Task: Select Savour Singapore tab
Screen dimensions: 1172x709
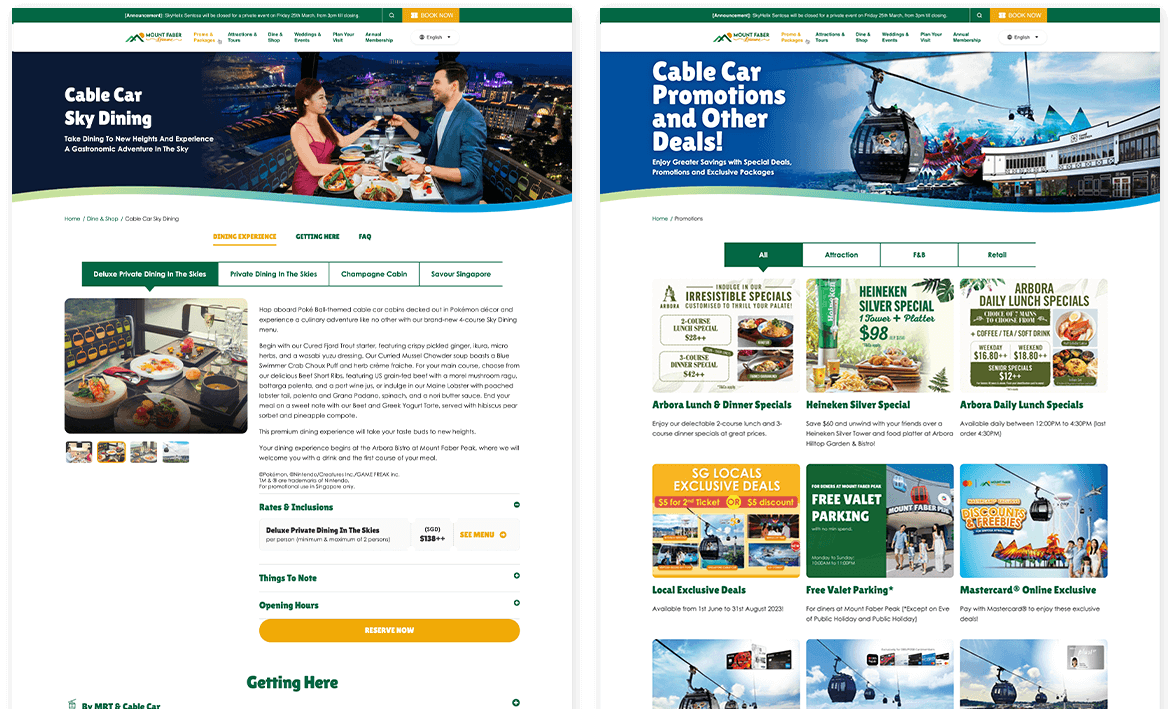Action: (460, 274)
